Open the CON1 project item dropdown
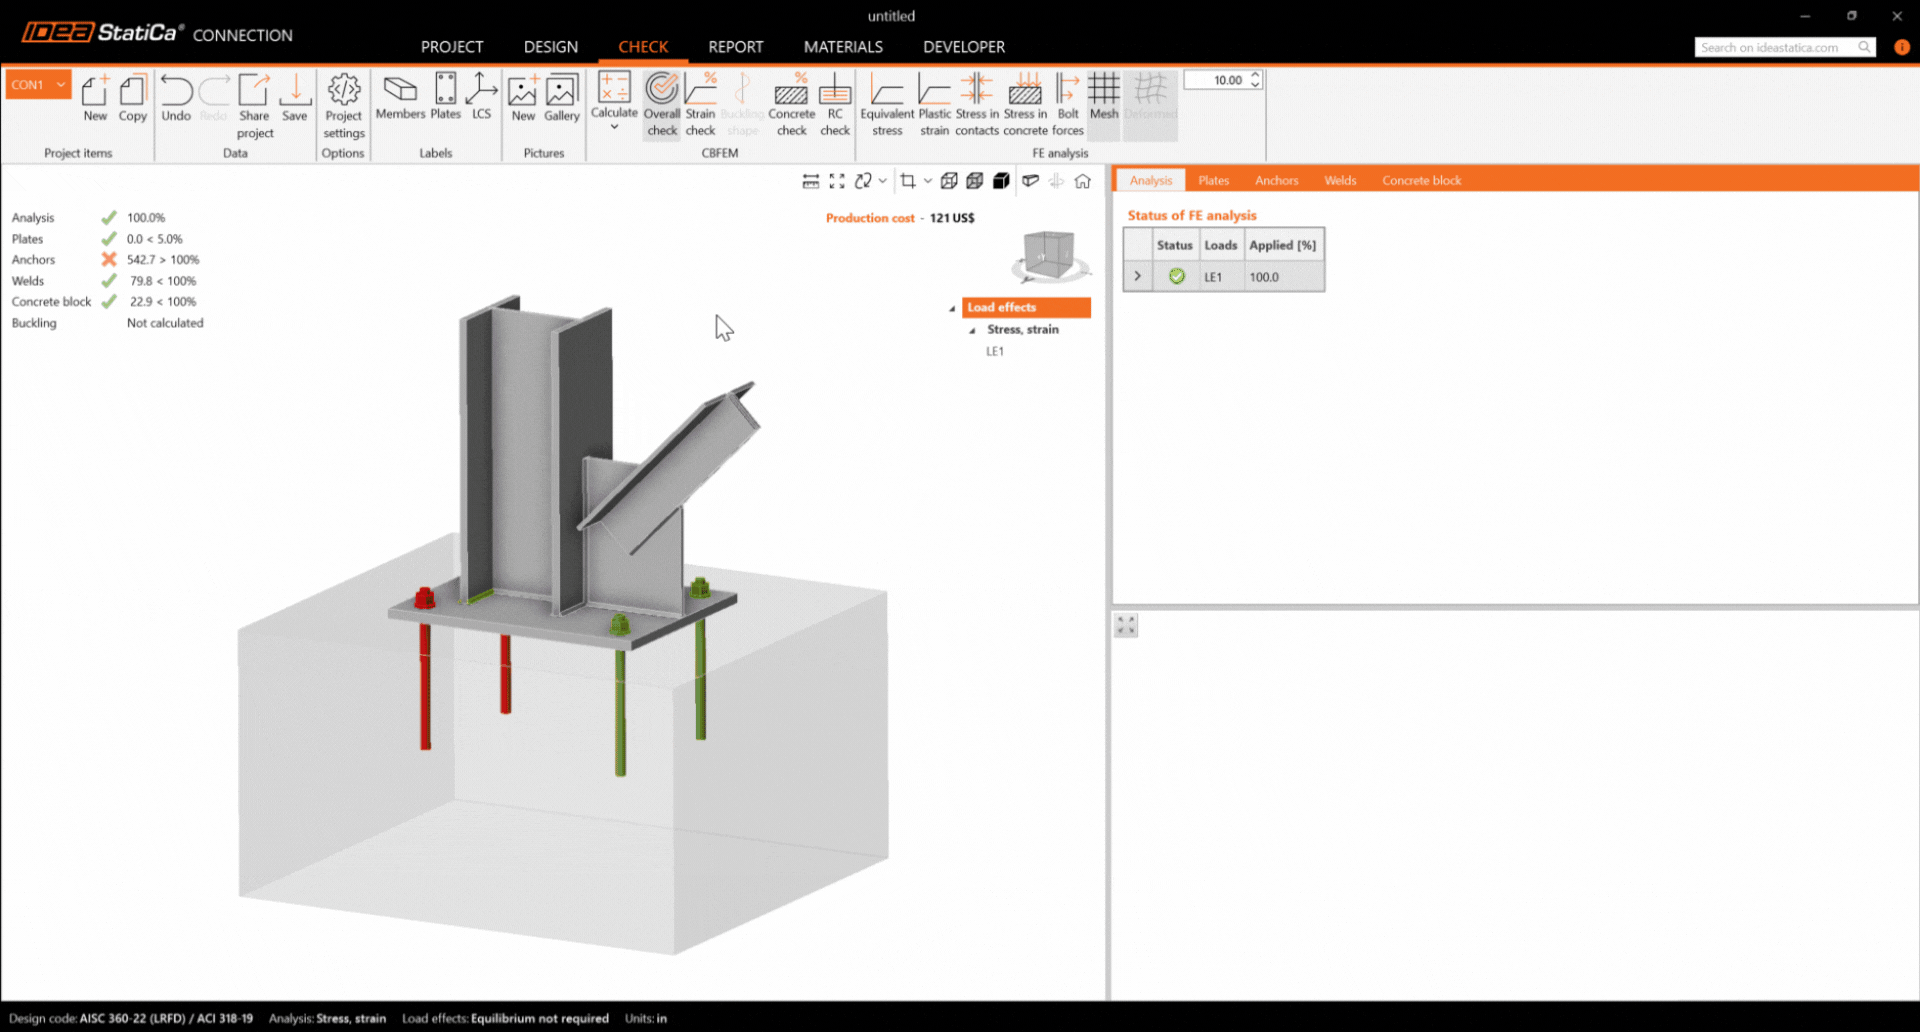 click(61, 85)
